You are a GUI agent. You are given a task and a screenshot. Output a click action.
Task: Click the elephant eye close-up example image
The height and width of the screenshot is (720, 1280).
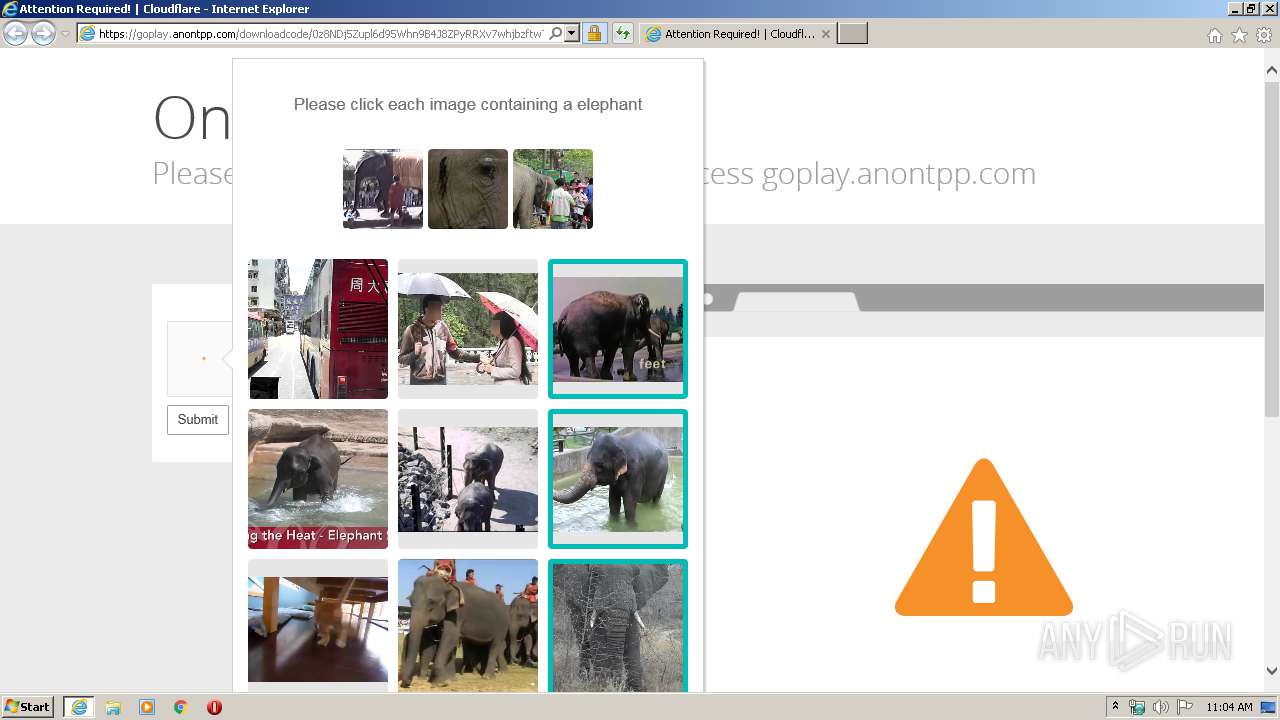(x=468, y=189)
